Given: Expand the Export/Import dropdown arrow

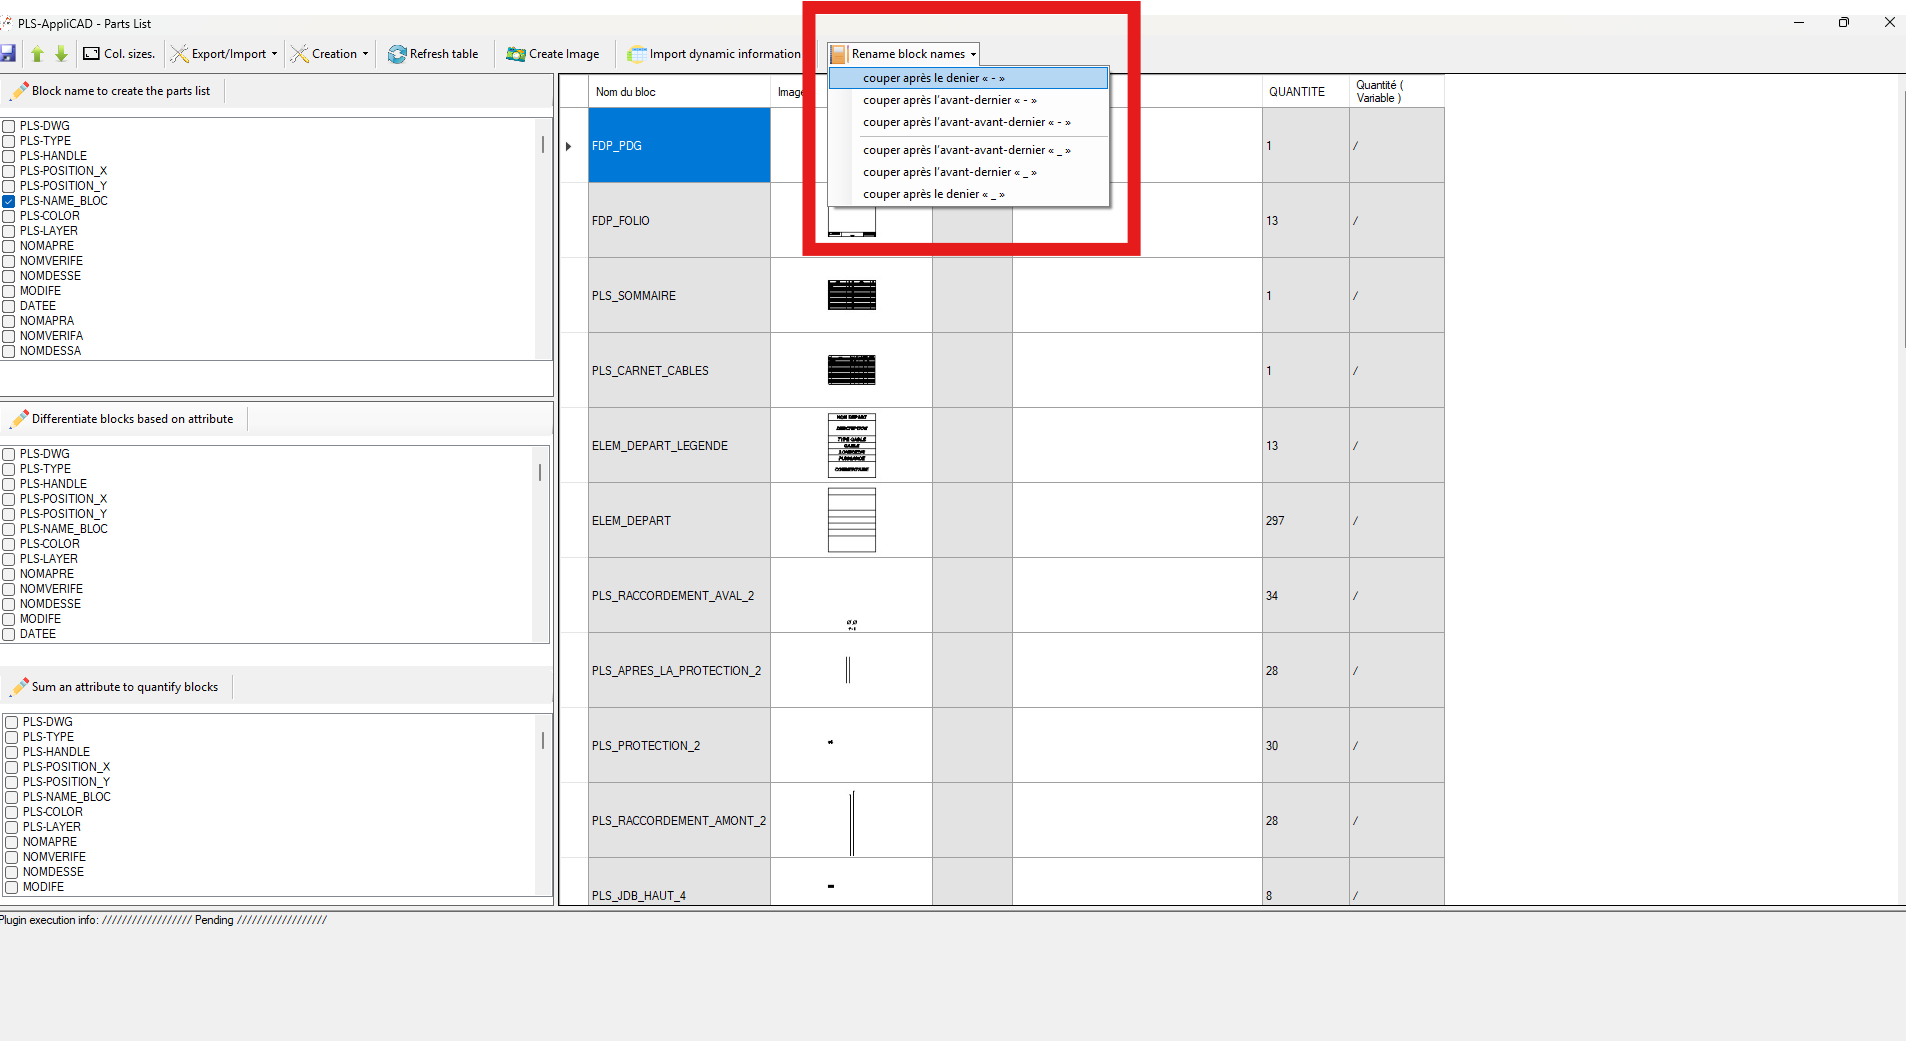Looking at the screenshot, I should pyautogui.click(x=273, y=54).
